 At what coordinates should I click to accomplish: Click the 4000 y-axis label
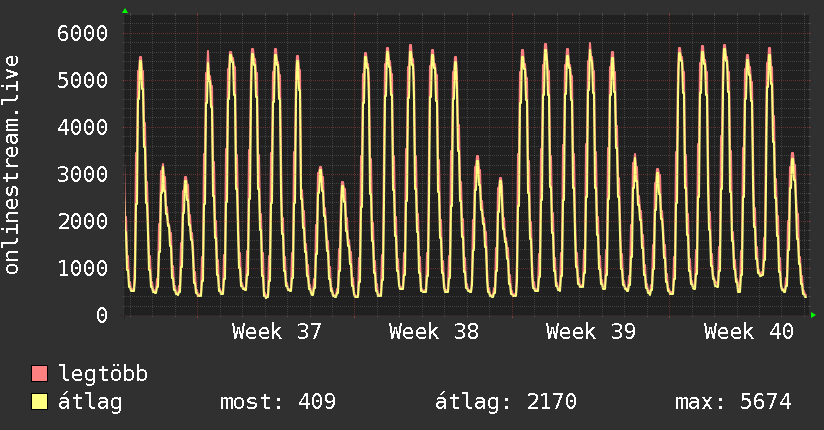(83, 127)
